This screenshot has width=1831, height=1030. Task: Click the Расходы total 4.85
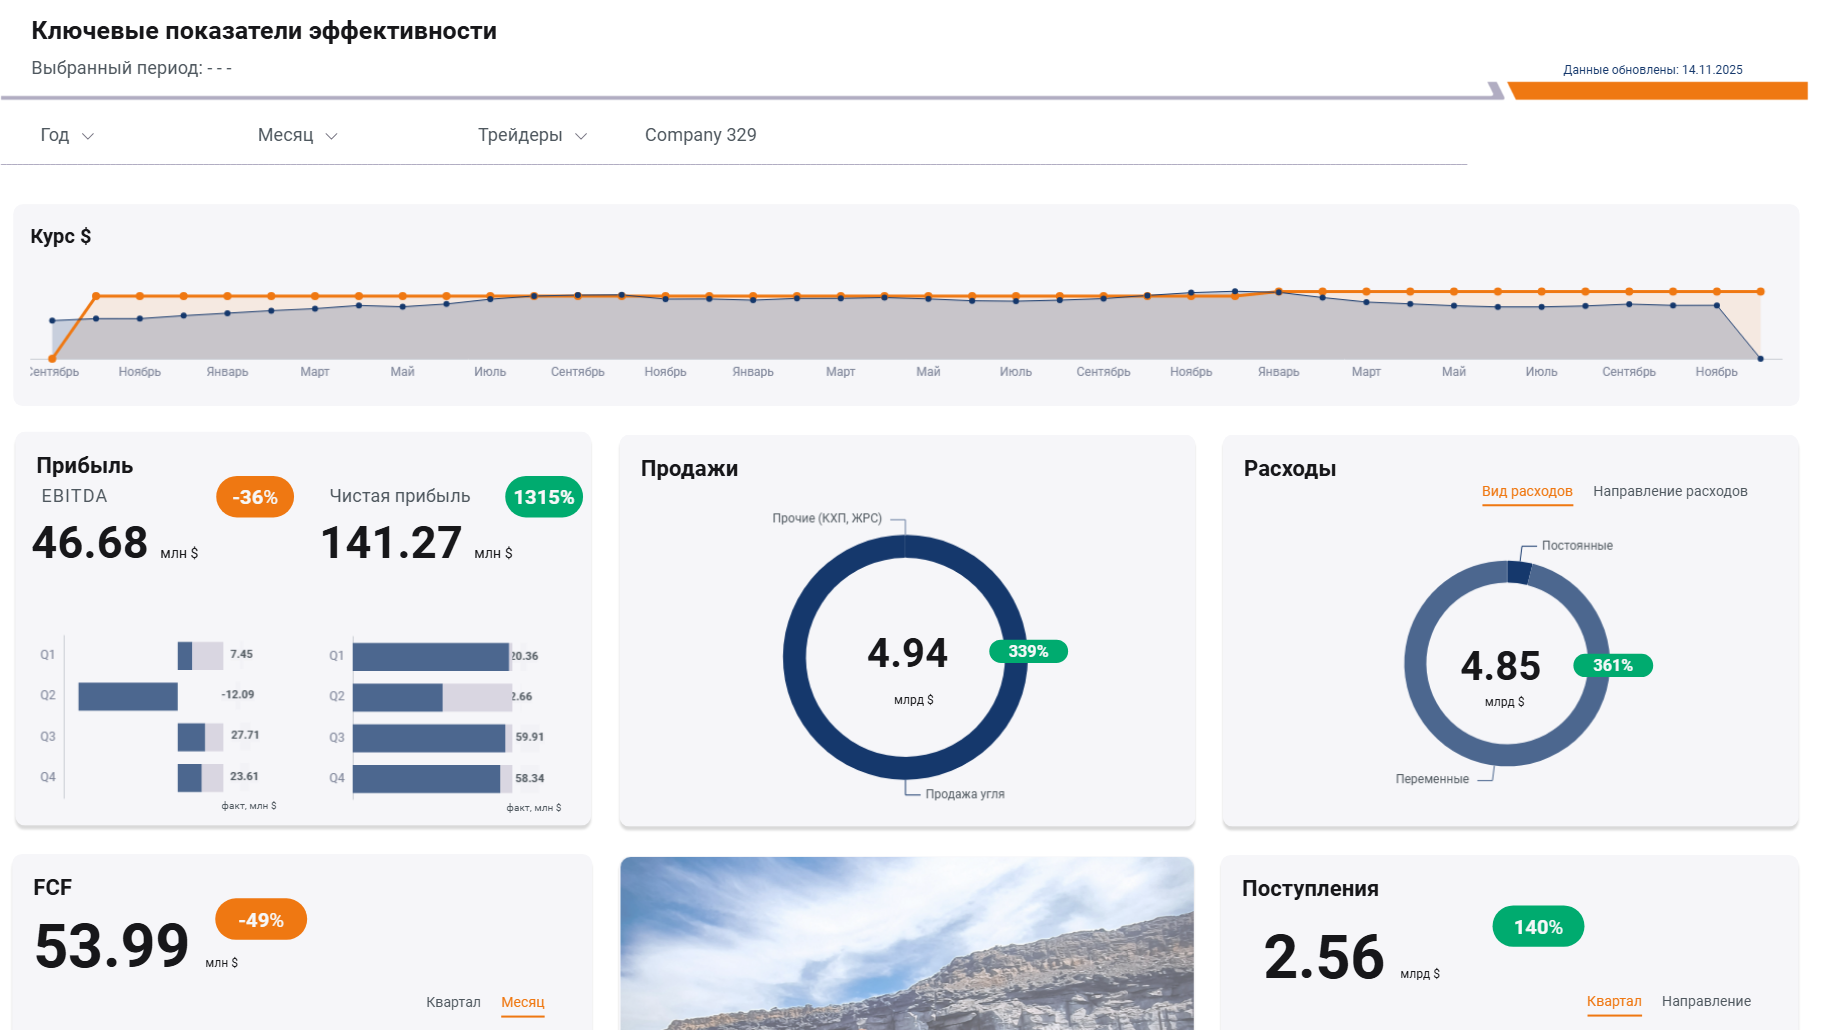click(x=1501, y=666)
